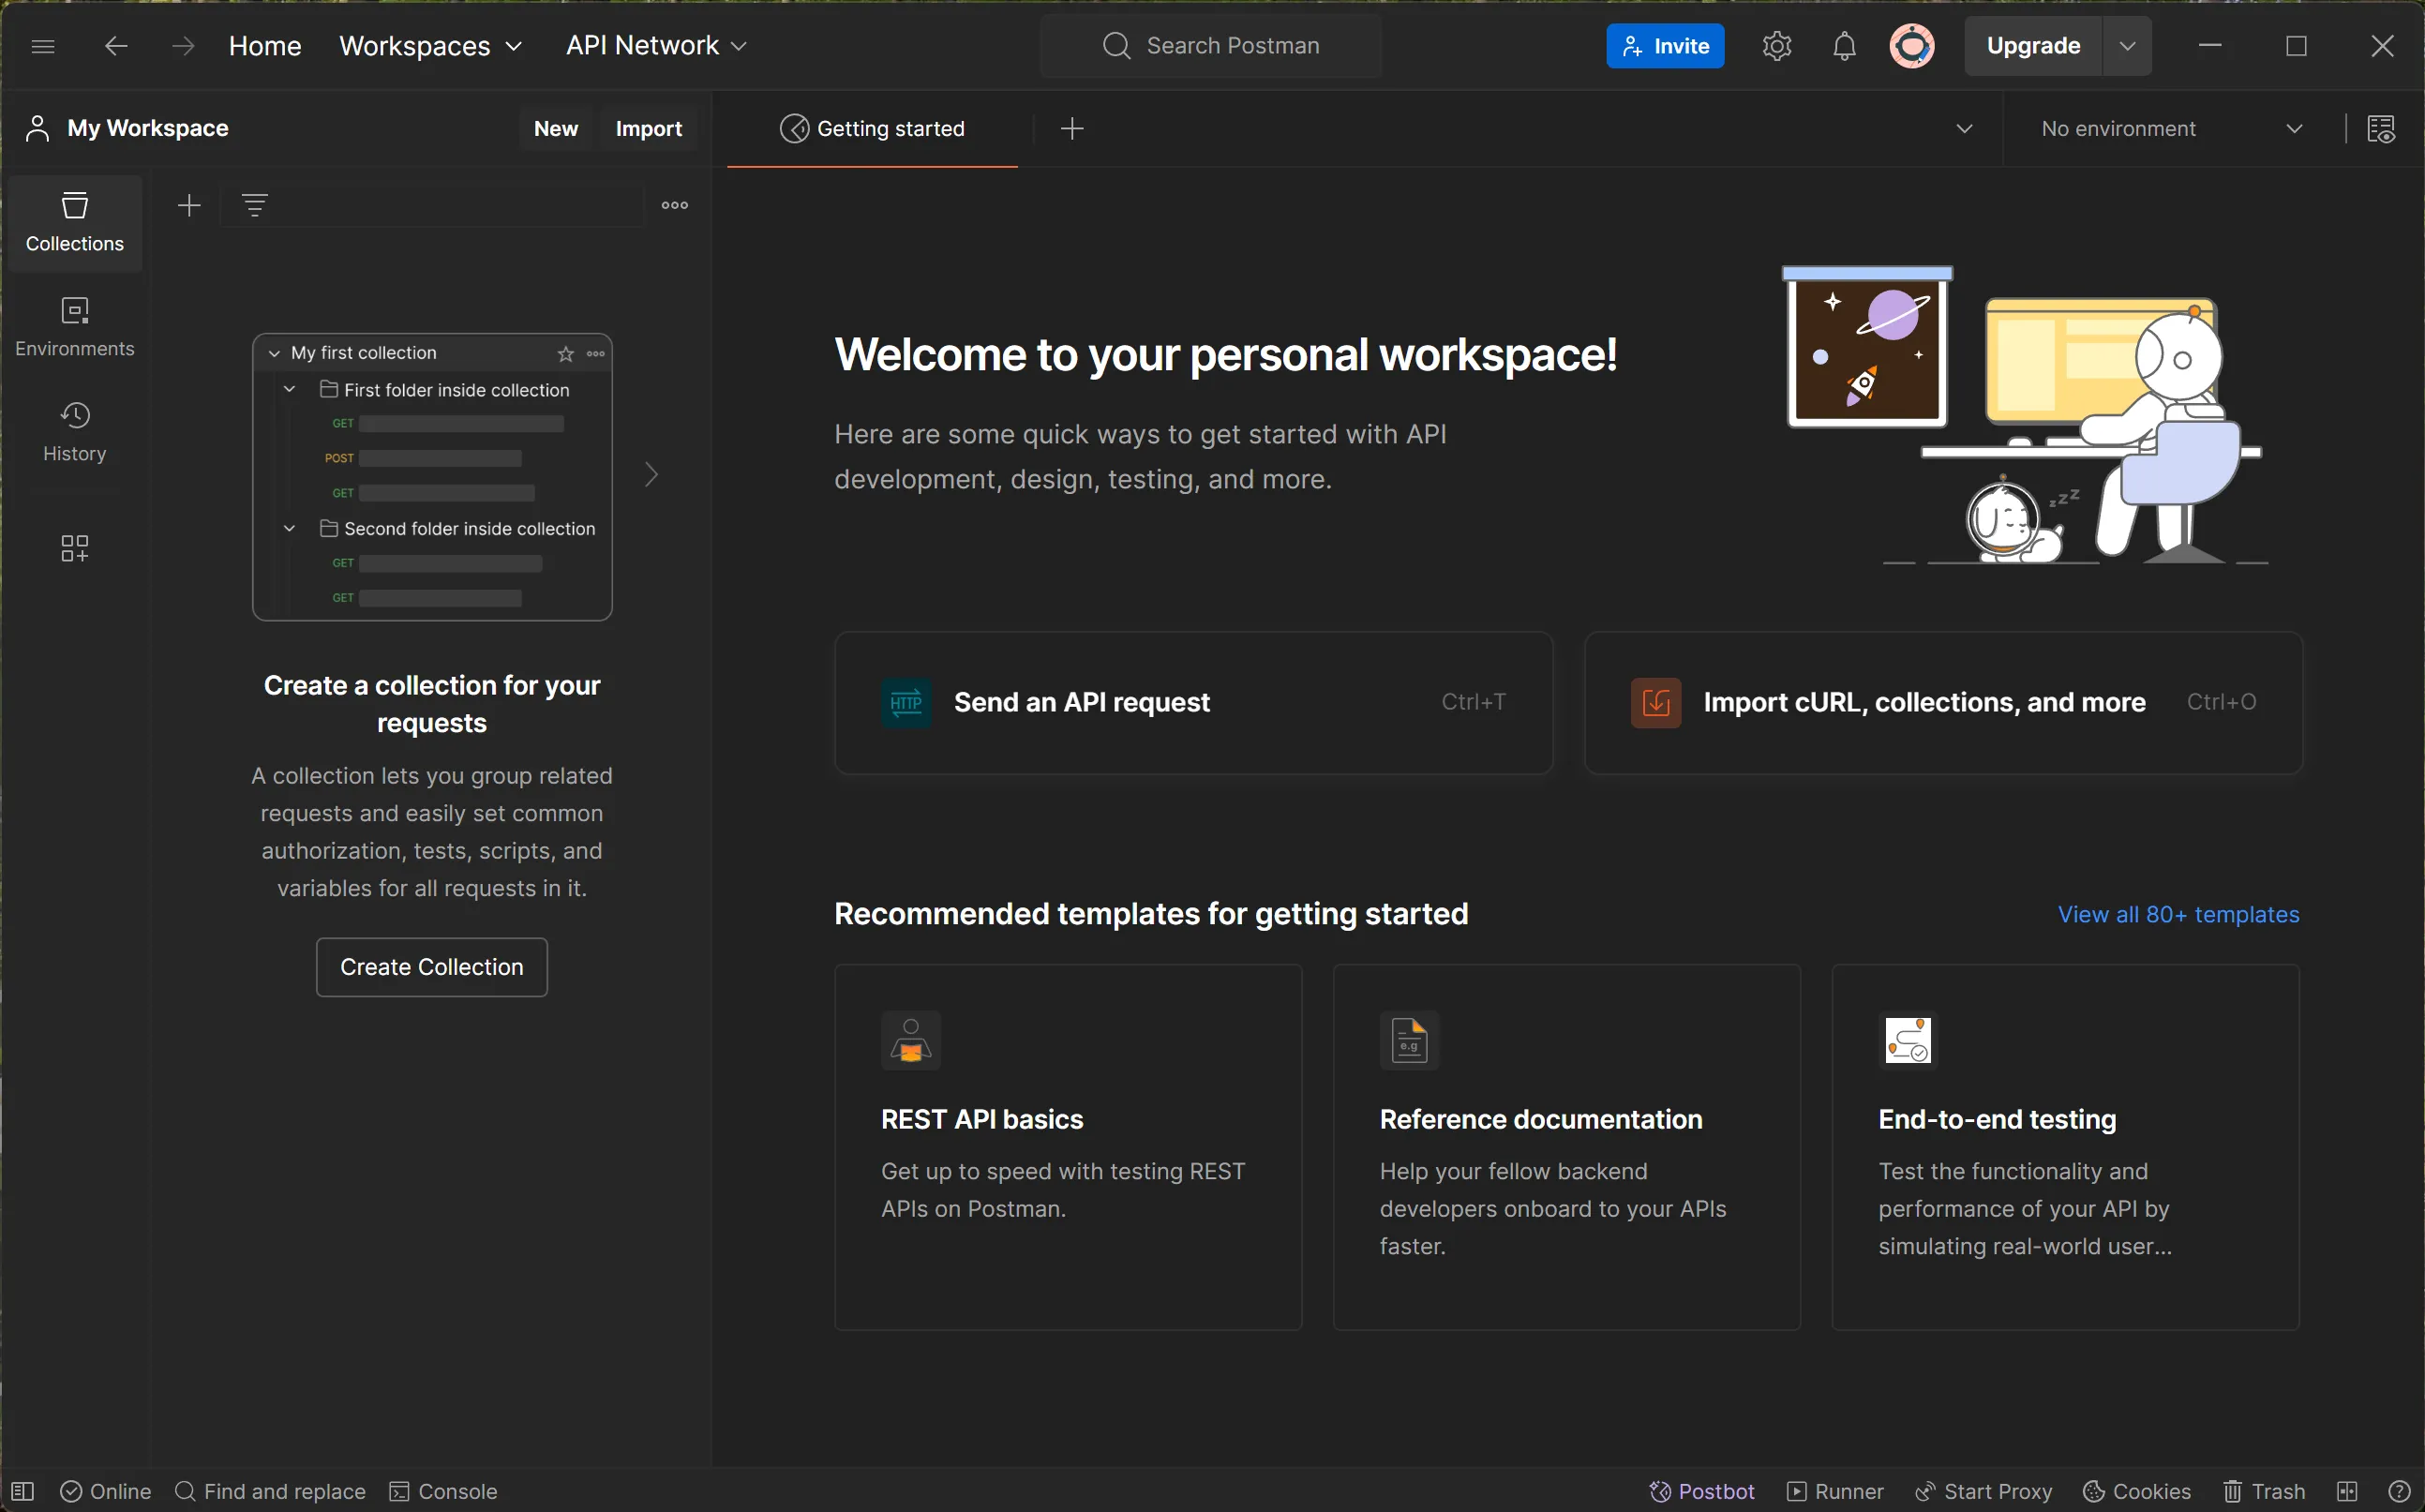Open Trash in status bar
Screen dimensions: 2425x1512
tap(2264, 1491)
